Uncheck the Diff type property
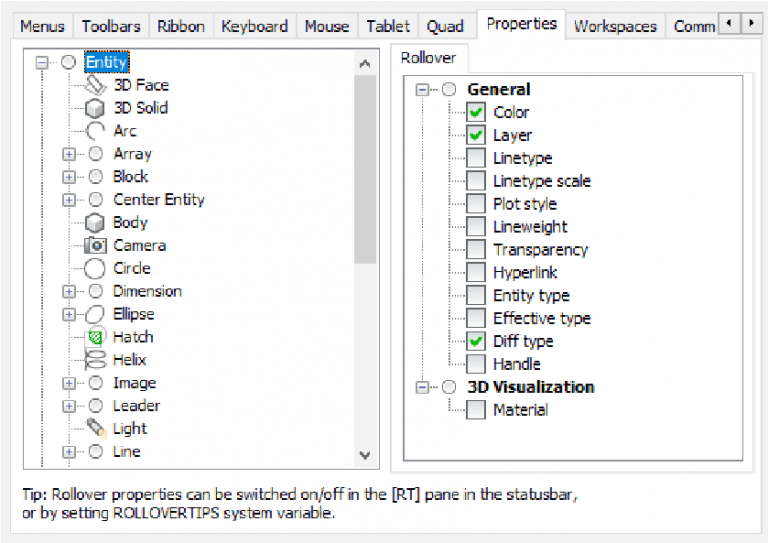The image size is (768, 543). (x=476, y=341)
